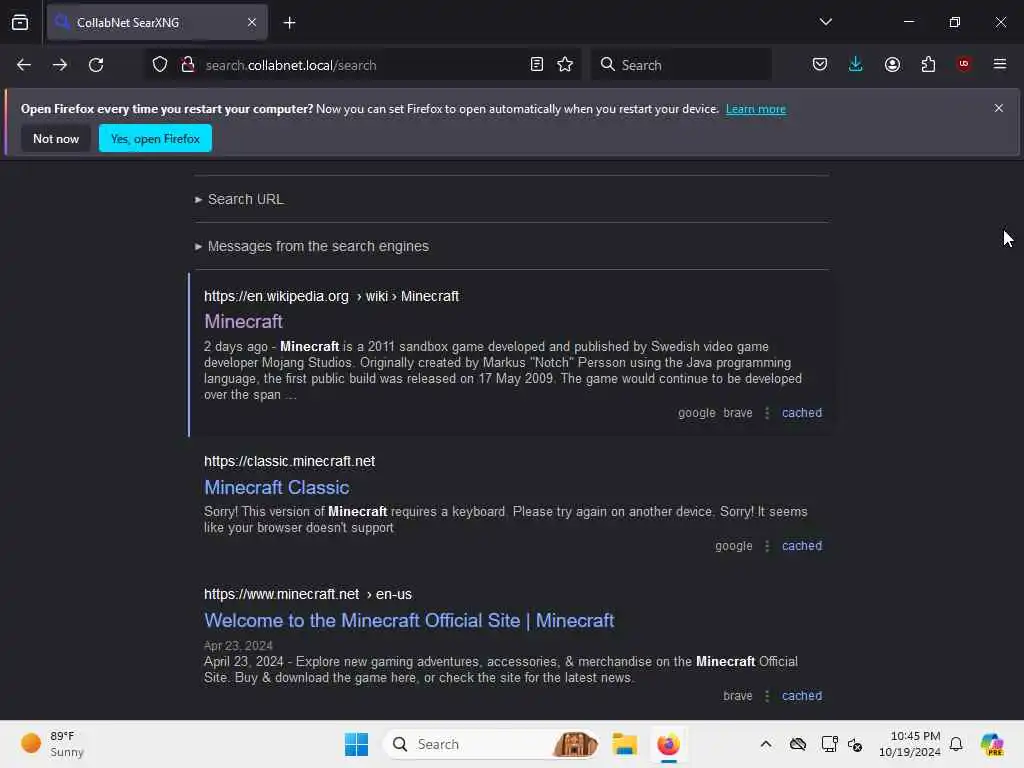Select the CollabNet SearXNG tab
The image size is (1024, 768).
pyautogui.click(x=157, y=22)
